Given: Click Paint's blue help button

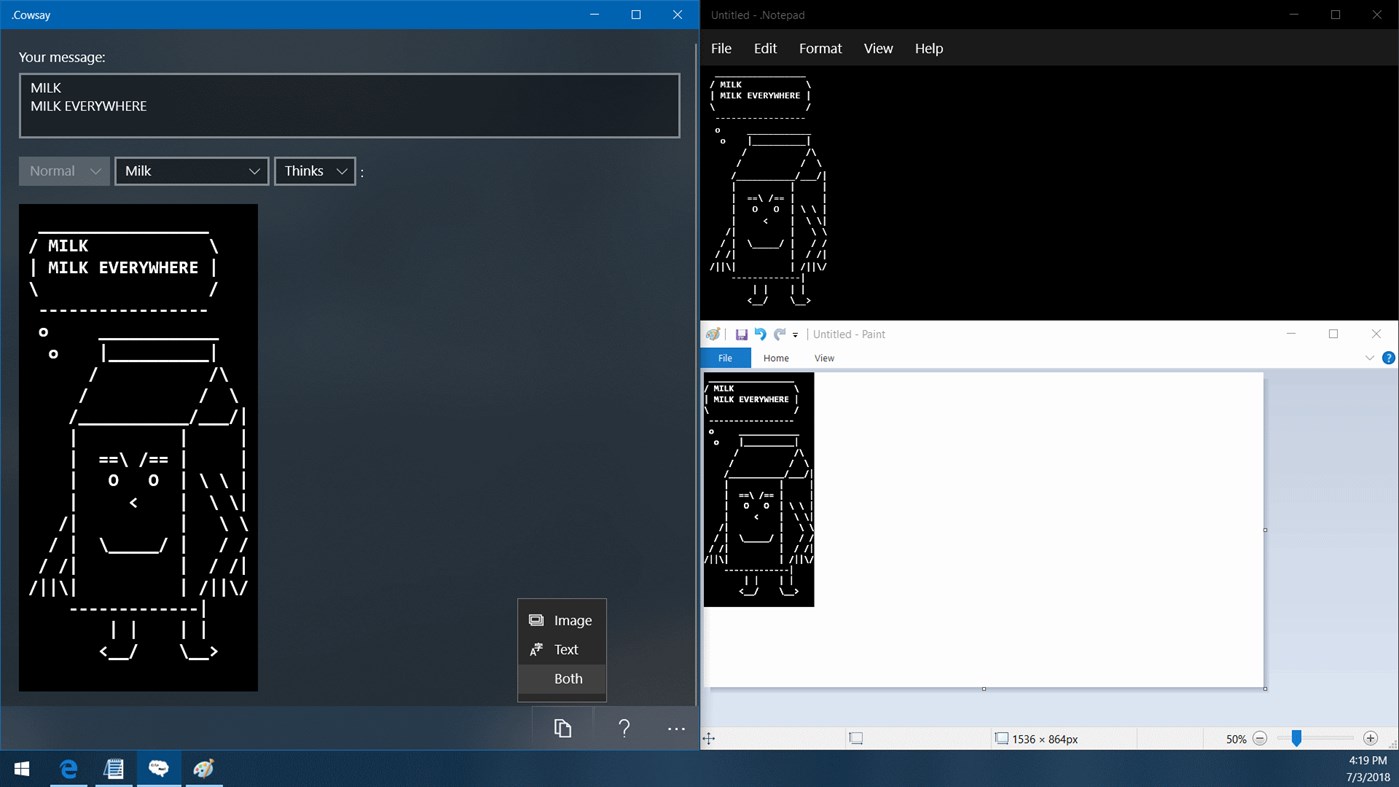Looking at the screenshot, I should click(x=1388, y=357).
